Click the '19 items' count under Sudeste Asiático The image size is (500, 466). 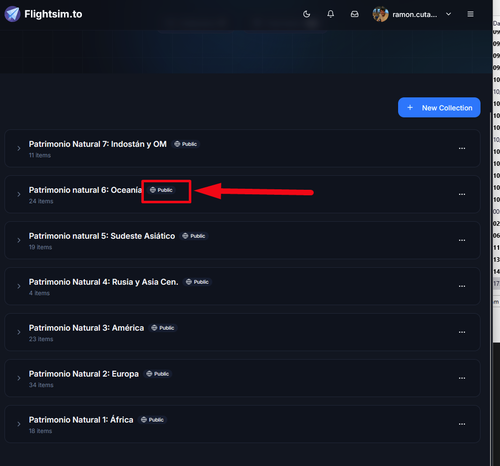(40, 247)
